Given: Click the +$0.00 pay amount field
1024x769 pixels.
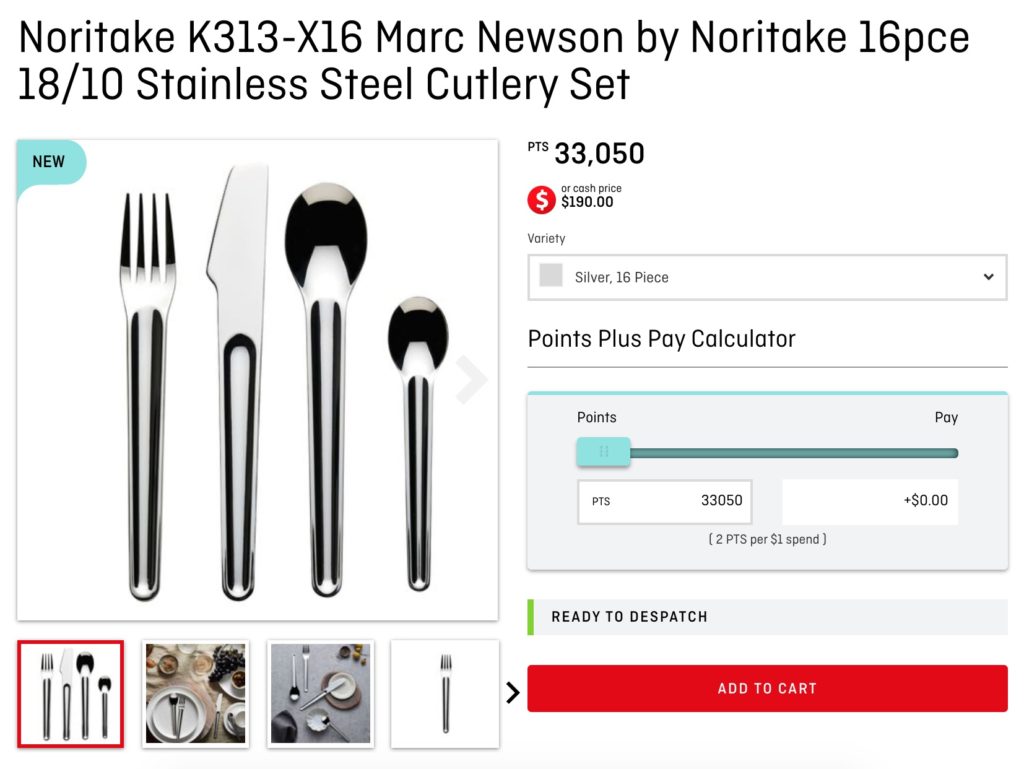Looking at the screenshot, I should click(870, 501).
